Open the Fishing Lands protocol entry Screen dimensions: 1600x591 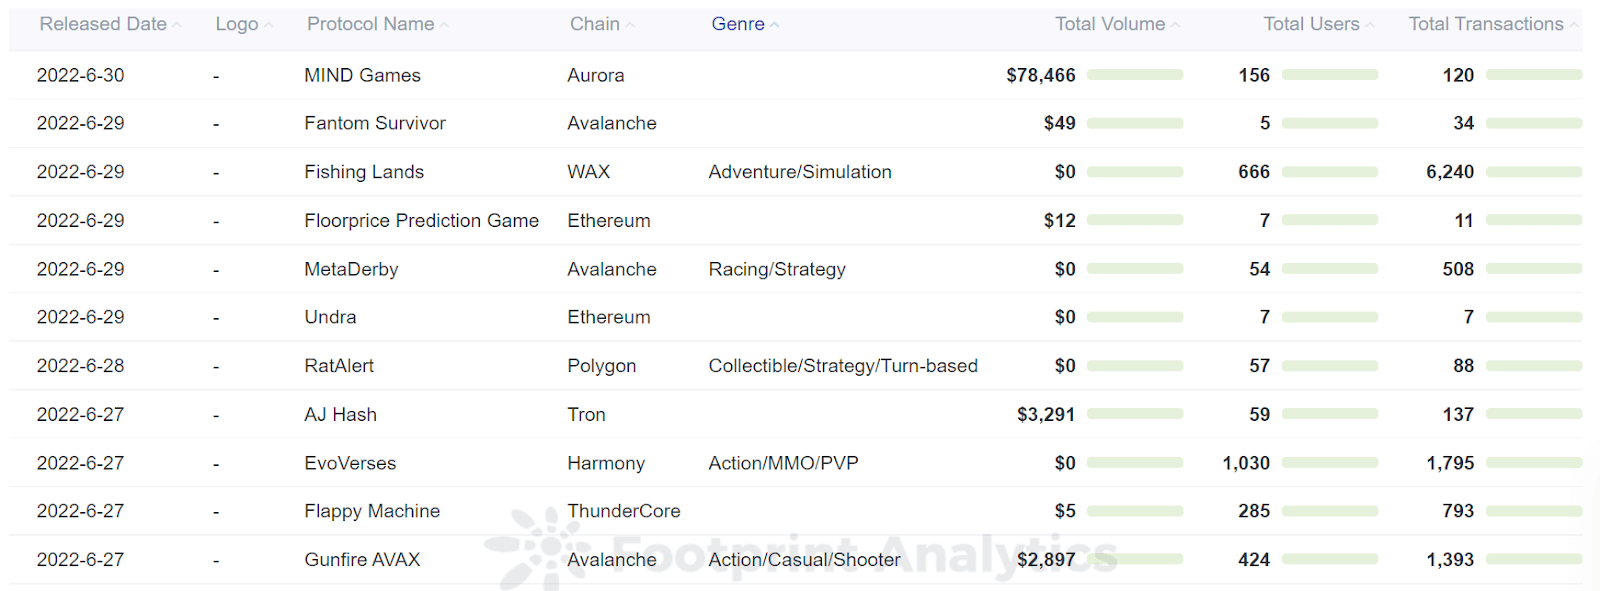[x=364, y=171]
